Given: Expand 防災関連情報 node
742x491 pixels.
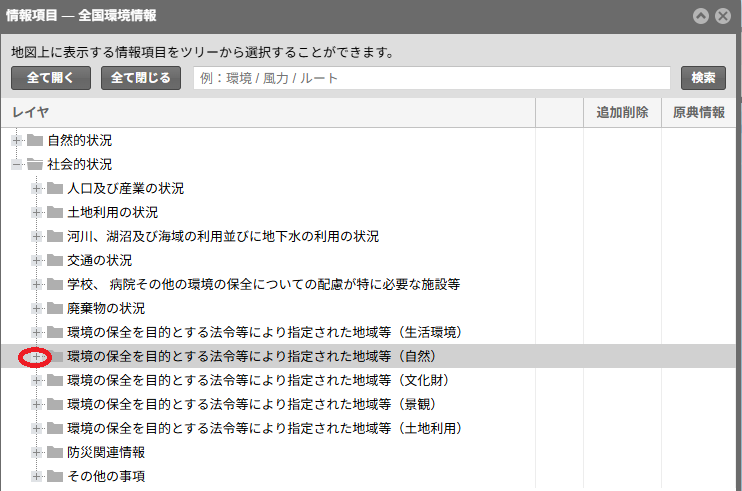Looking at the screenshot, I should (36, 453).
